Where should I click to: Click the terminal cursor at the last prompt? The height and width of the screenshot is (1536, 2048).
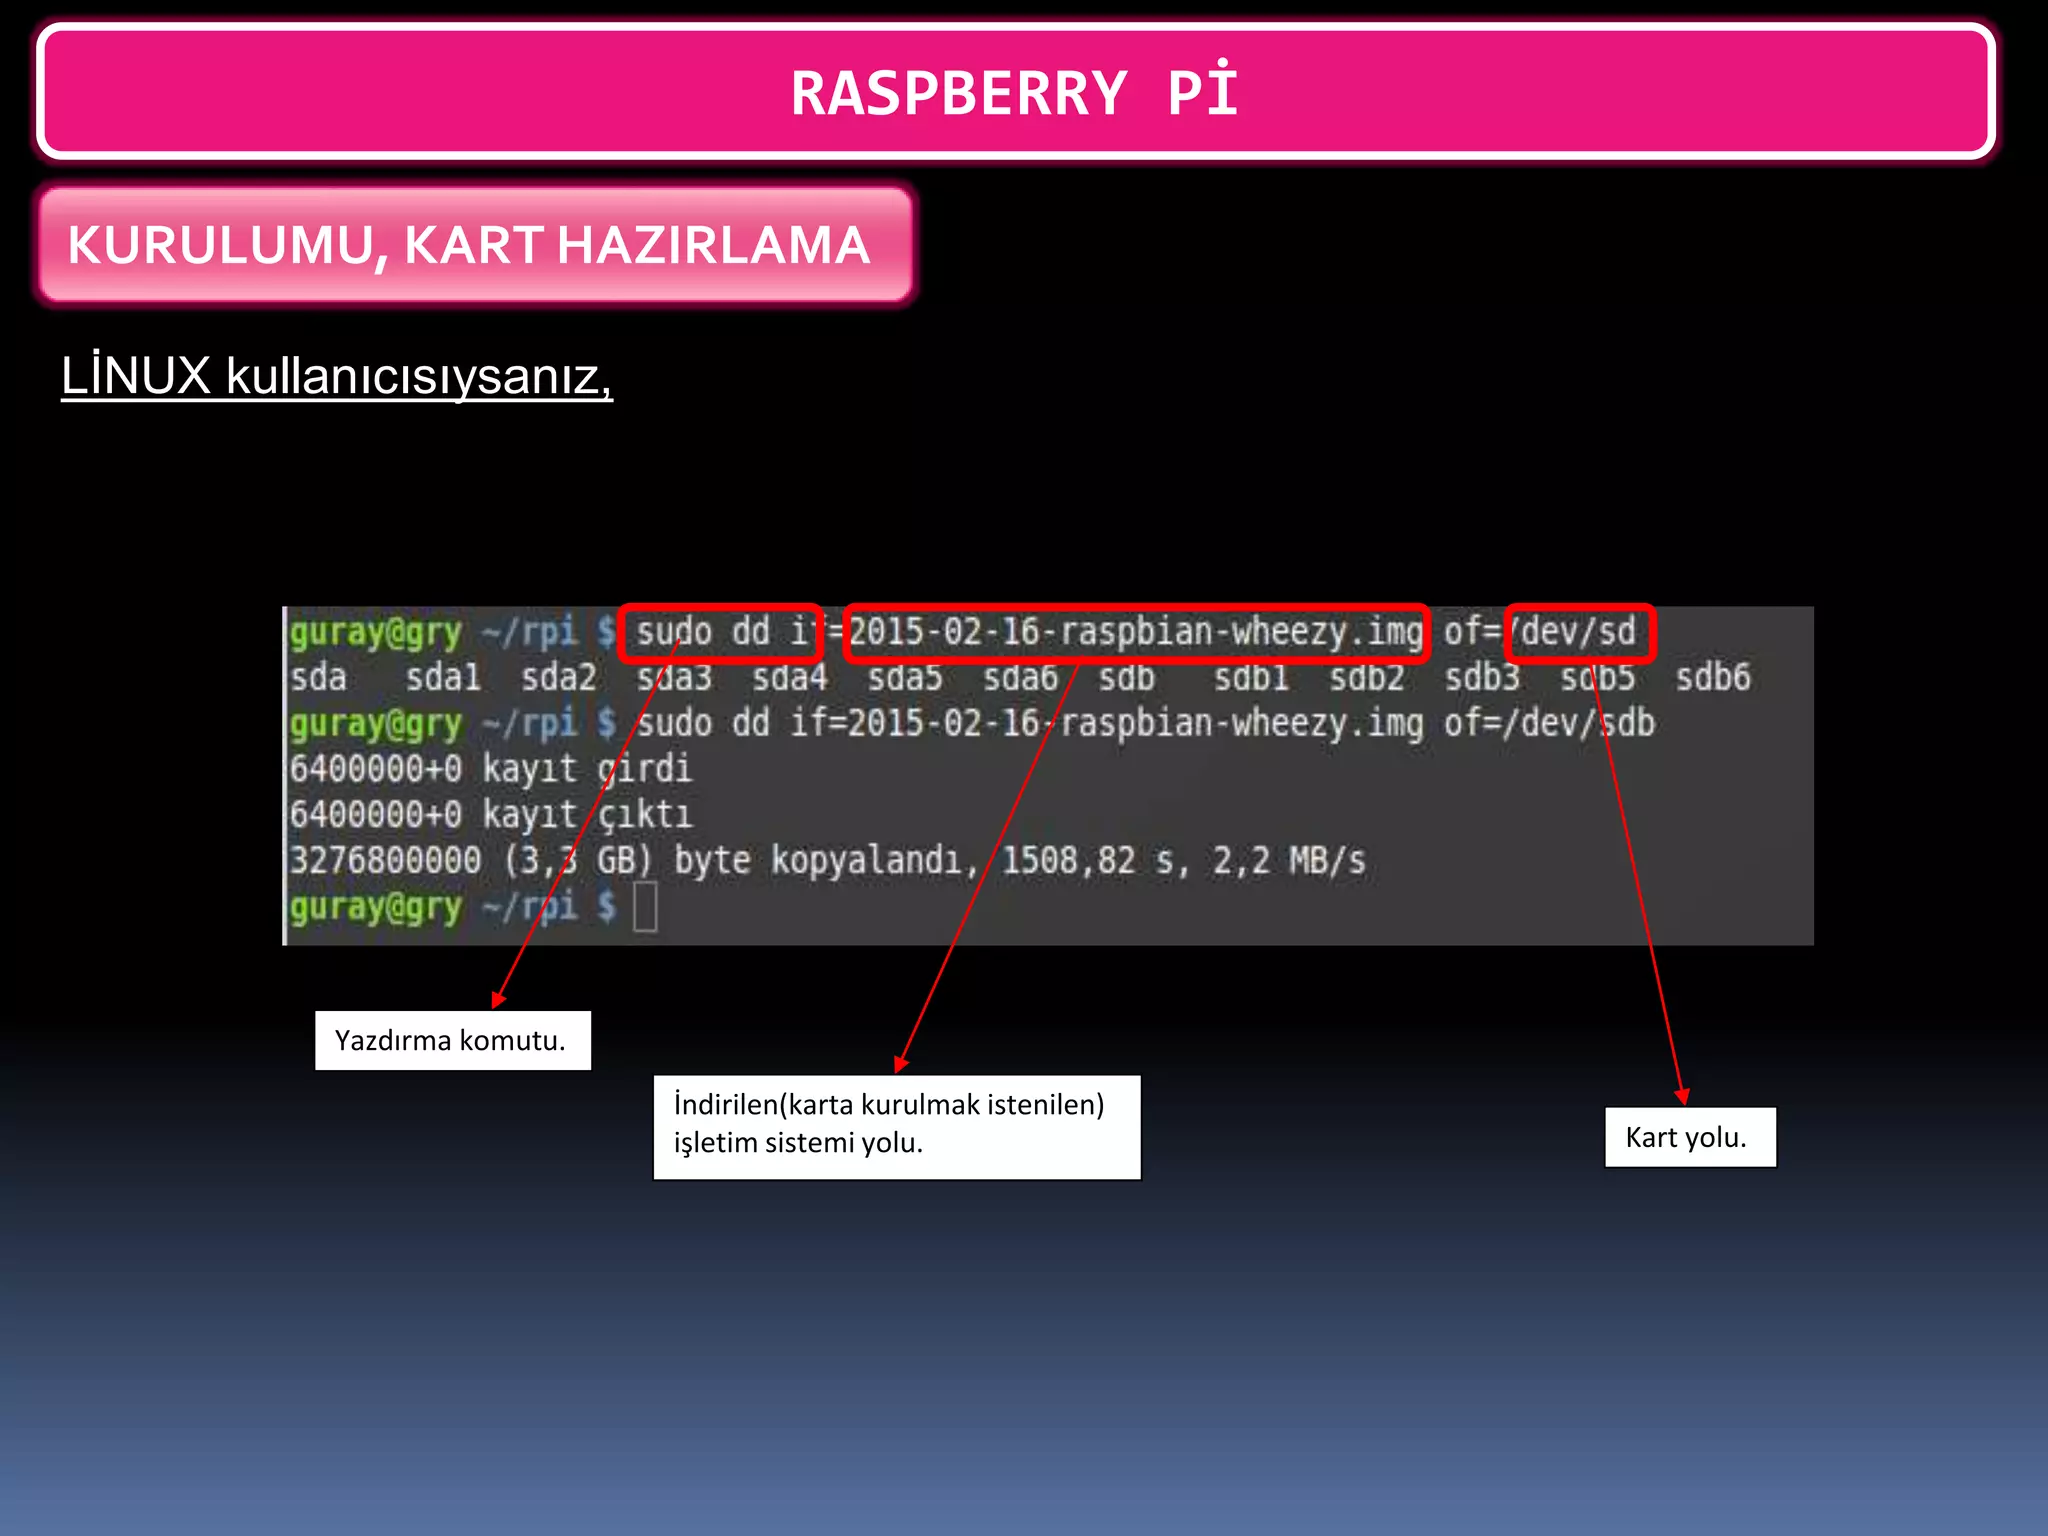pos(646,907)
